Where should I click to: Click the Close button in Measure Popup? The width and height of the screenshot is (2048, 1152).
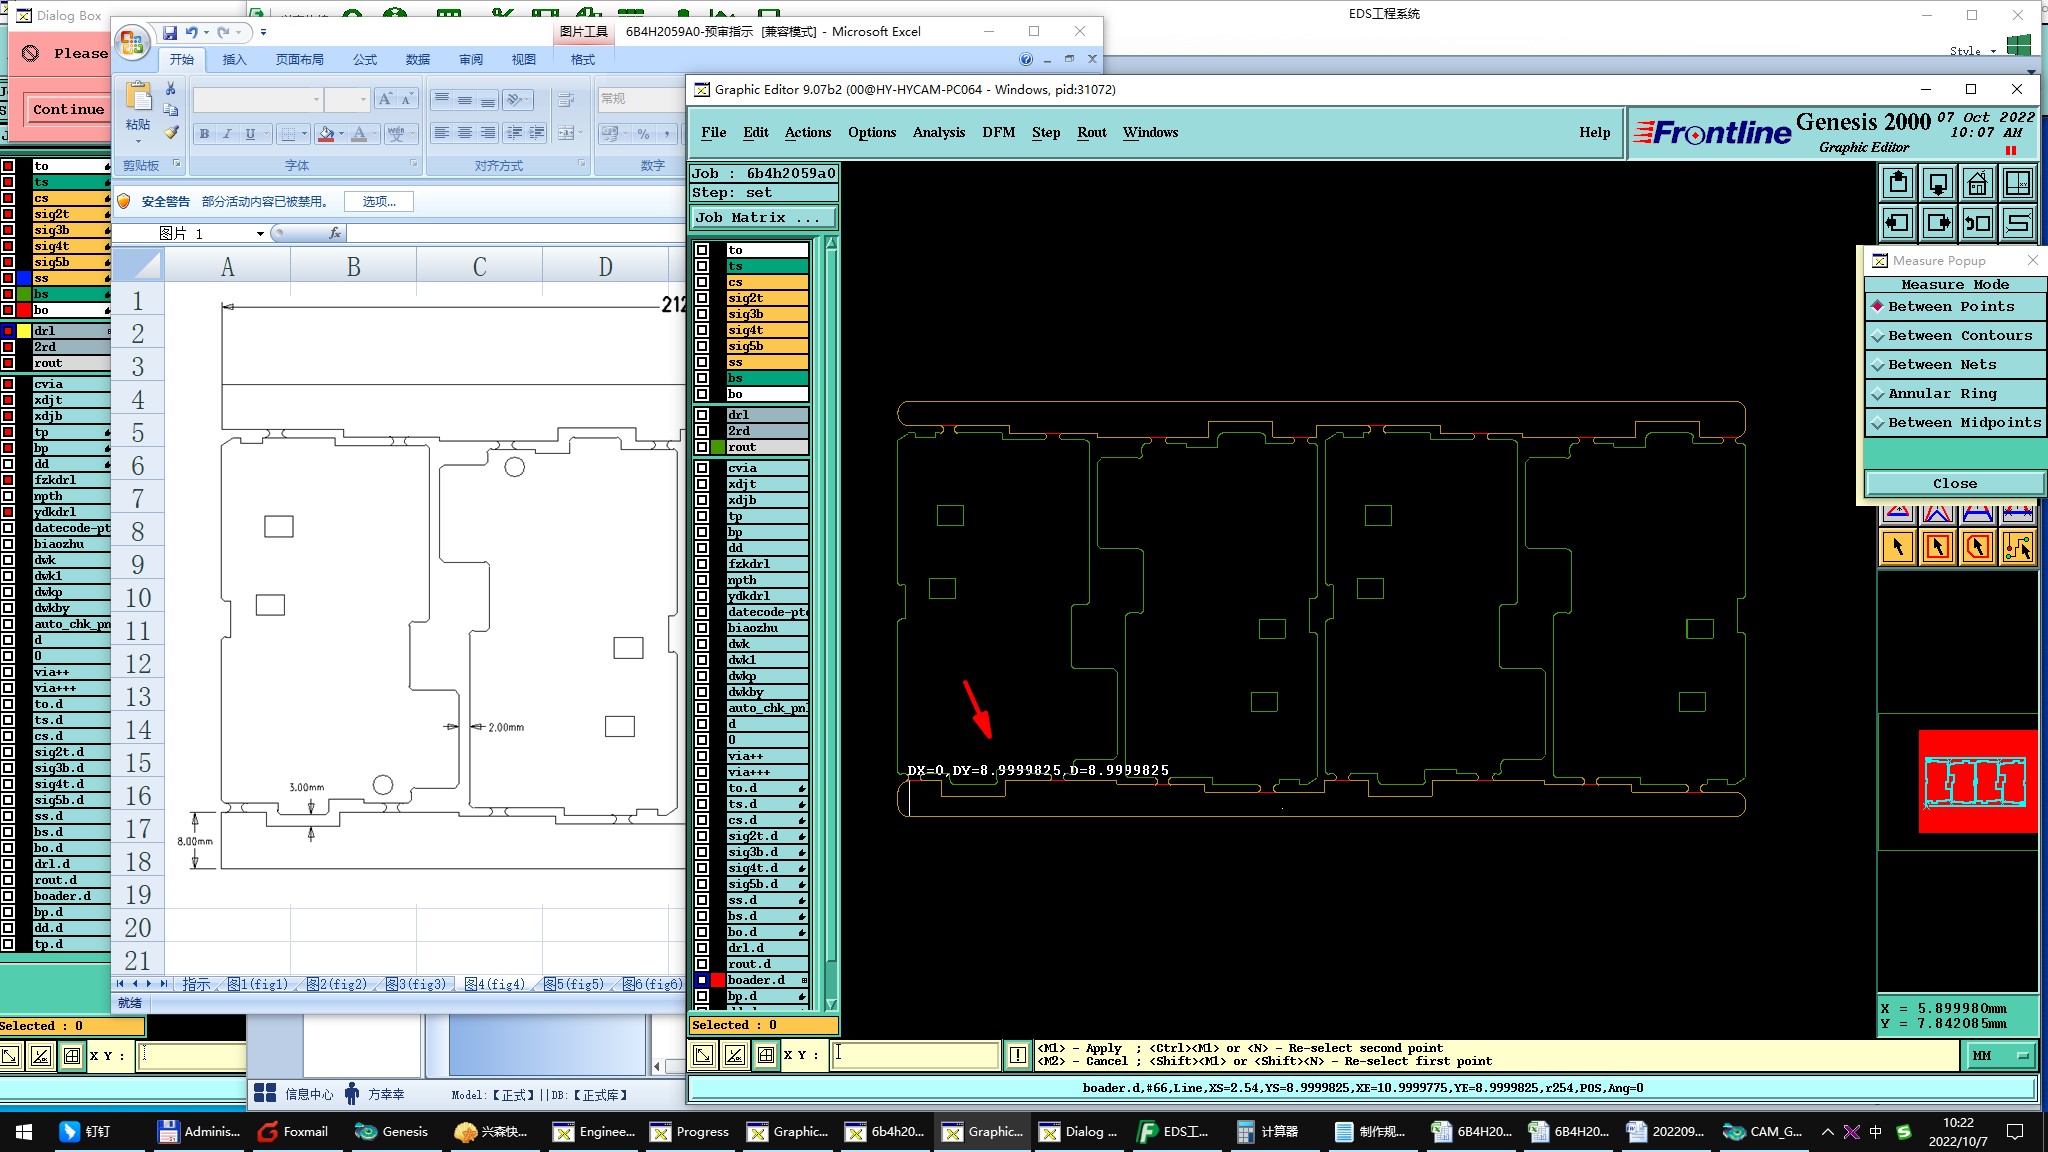[1954, 483]
